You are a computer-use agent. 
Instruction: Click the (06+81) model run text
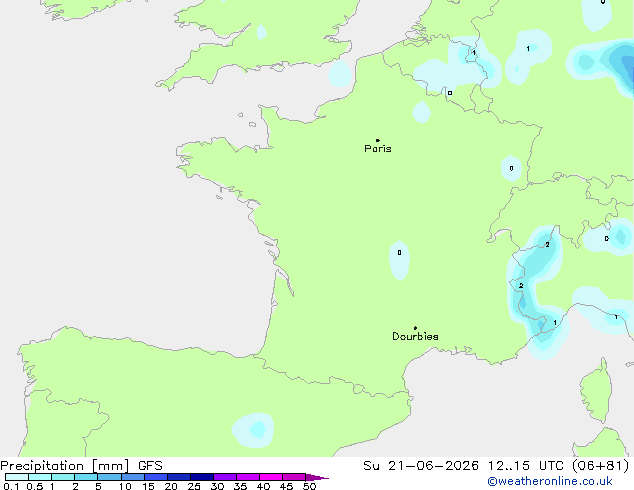click(x=601, y=466)
